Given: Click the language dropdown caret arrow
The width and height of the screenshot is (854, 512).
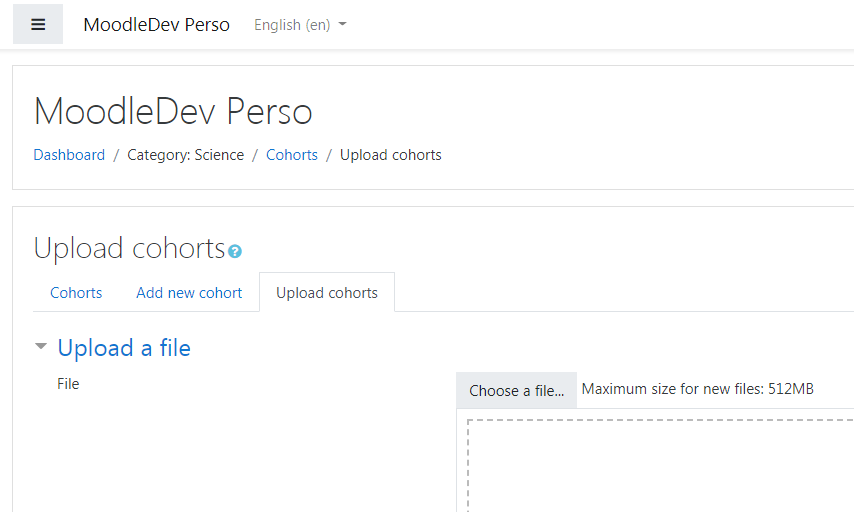Looking at the screenshot, I should (342, 24).
